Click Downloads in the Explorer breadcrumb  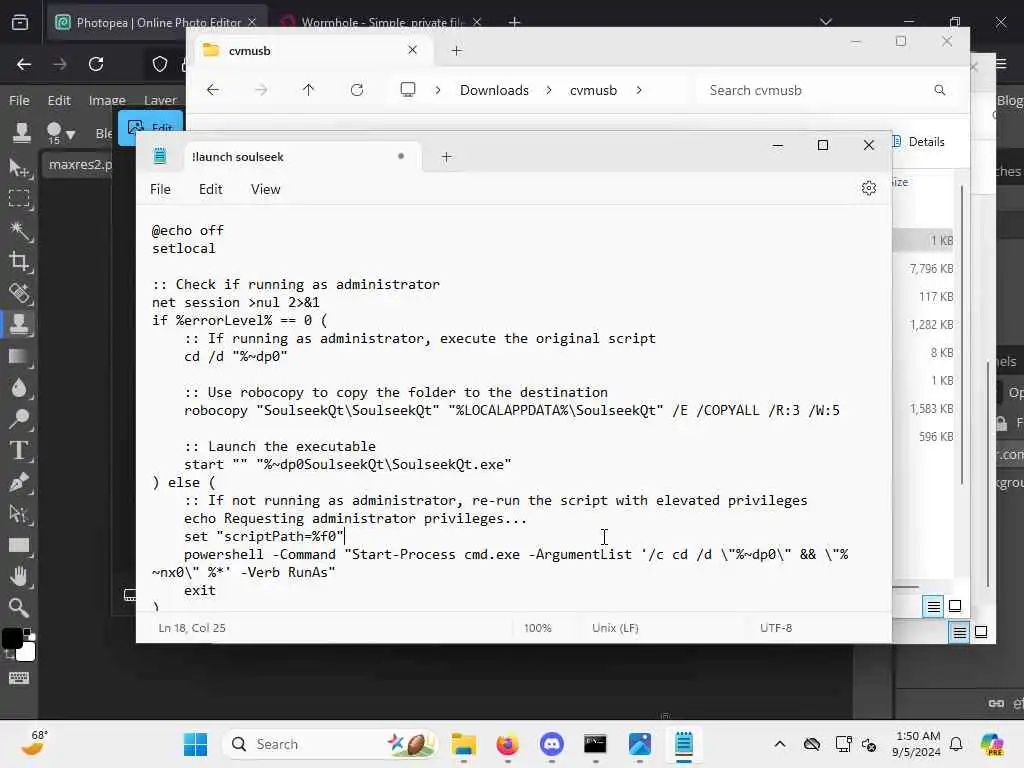(x=494, y=90)
